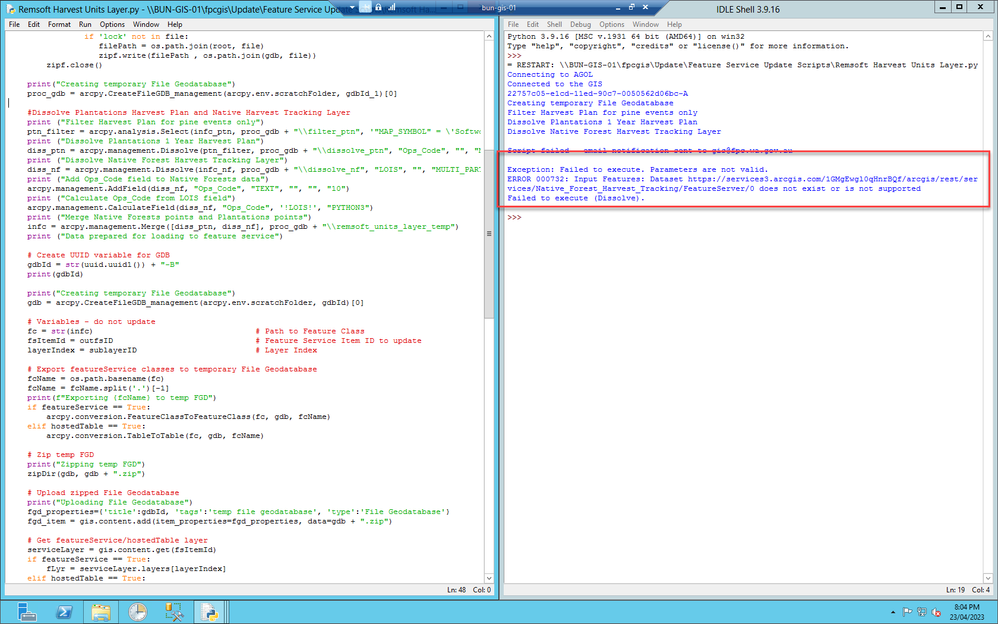Open File menu in the editor window

tap(14, 24)
